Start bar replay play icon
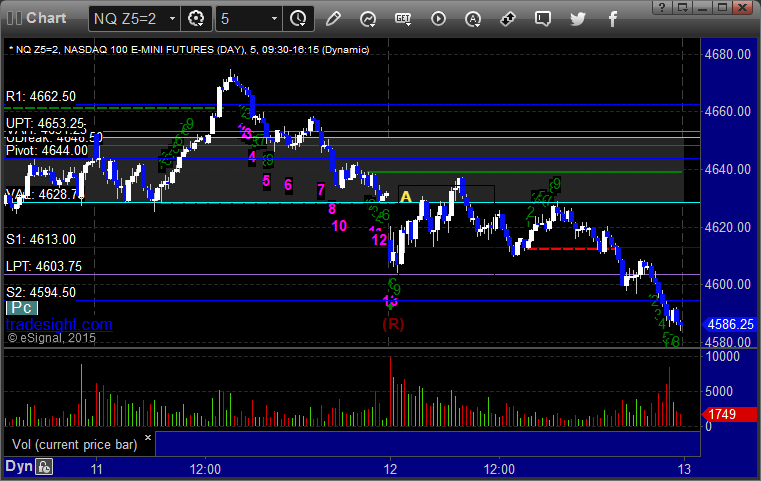The height and width of the screenshot is (481, 761). click(438, 19)
